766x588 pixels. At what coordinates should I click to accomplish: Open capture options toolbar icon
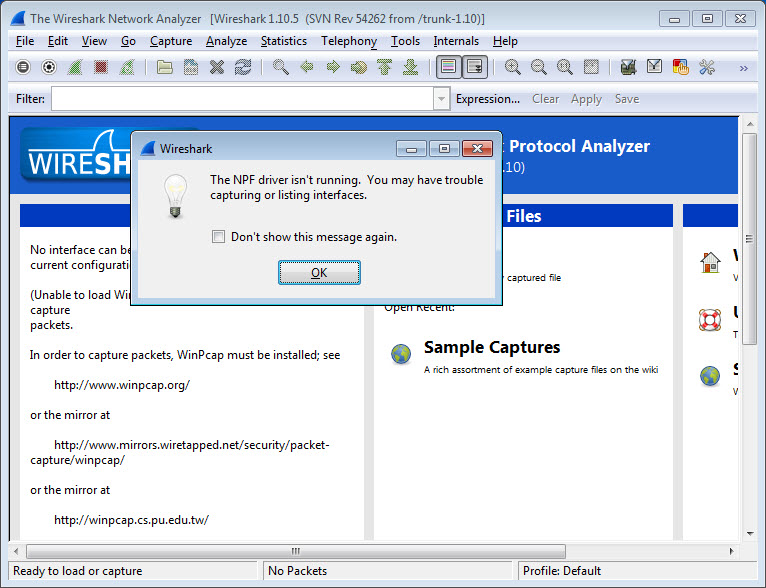coord(49,67)
